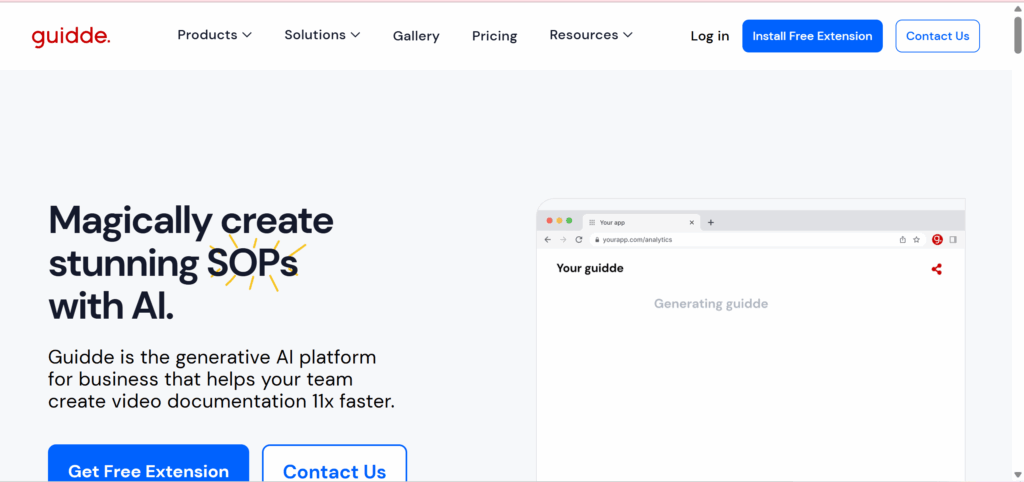Close the 'Your app' tab with X
The image size is (1024, 482).
pyautogui.click(x=692, y=222)
